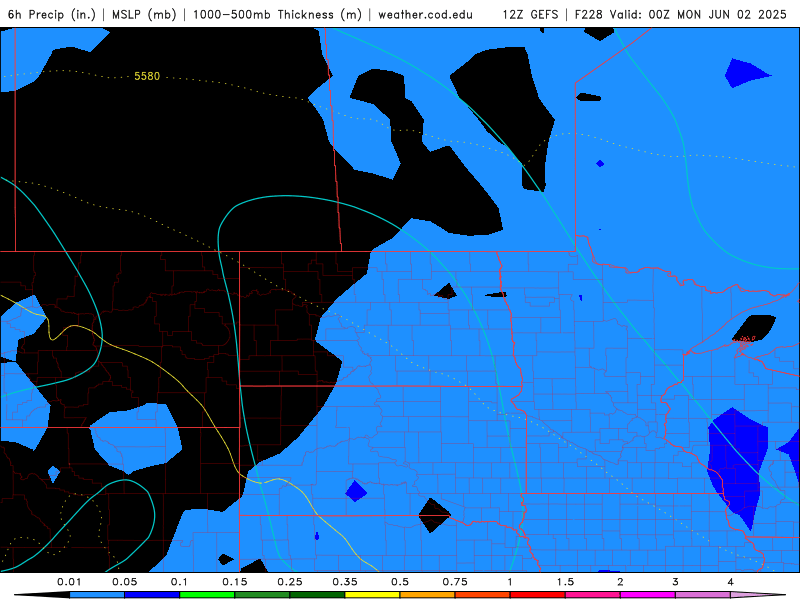
Task: Click the 0.05 legend value
Action: coord(124,582)
